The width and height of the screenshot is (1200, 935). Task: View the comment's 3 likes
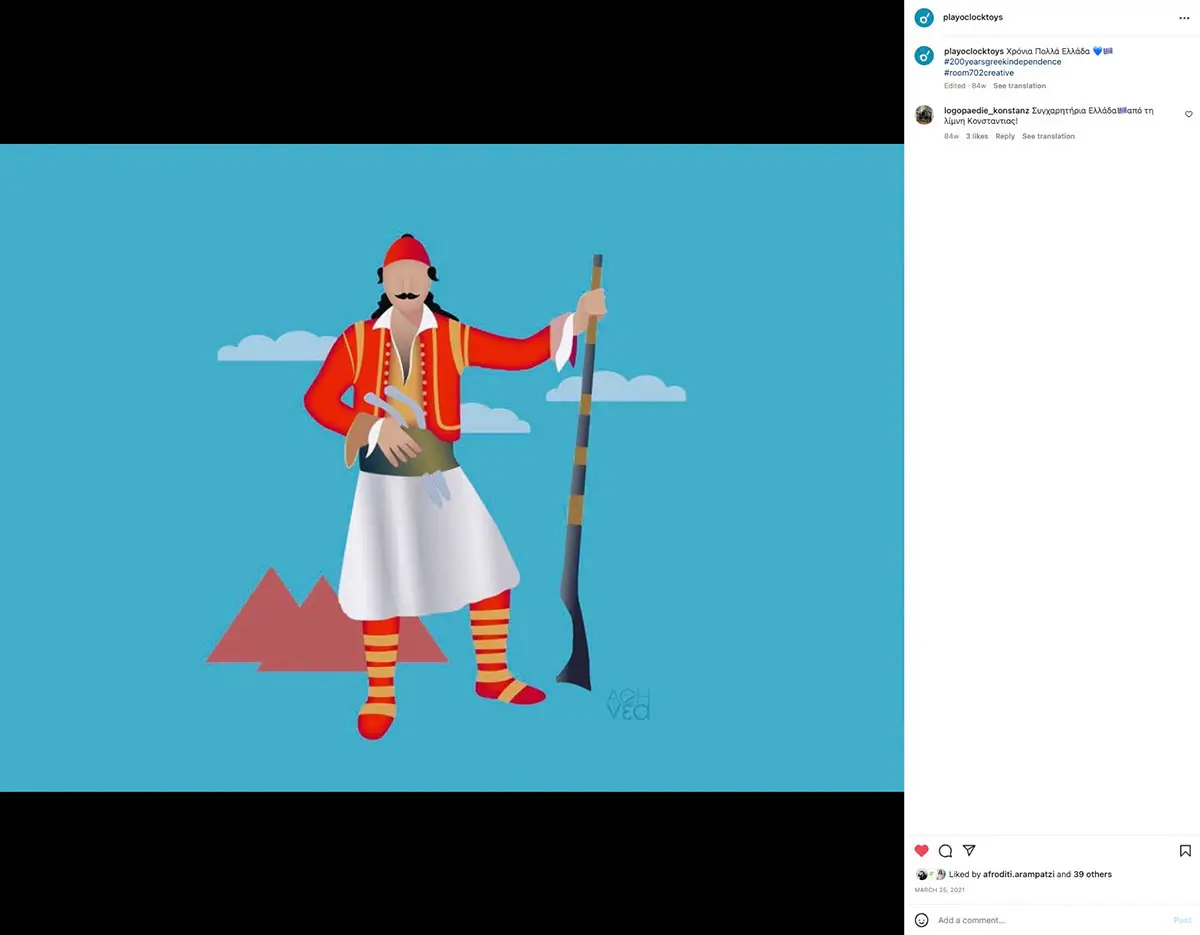[976, 136]
